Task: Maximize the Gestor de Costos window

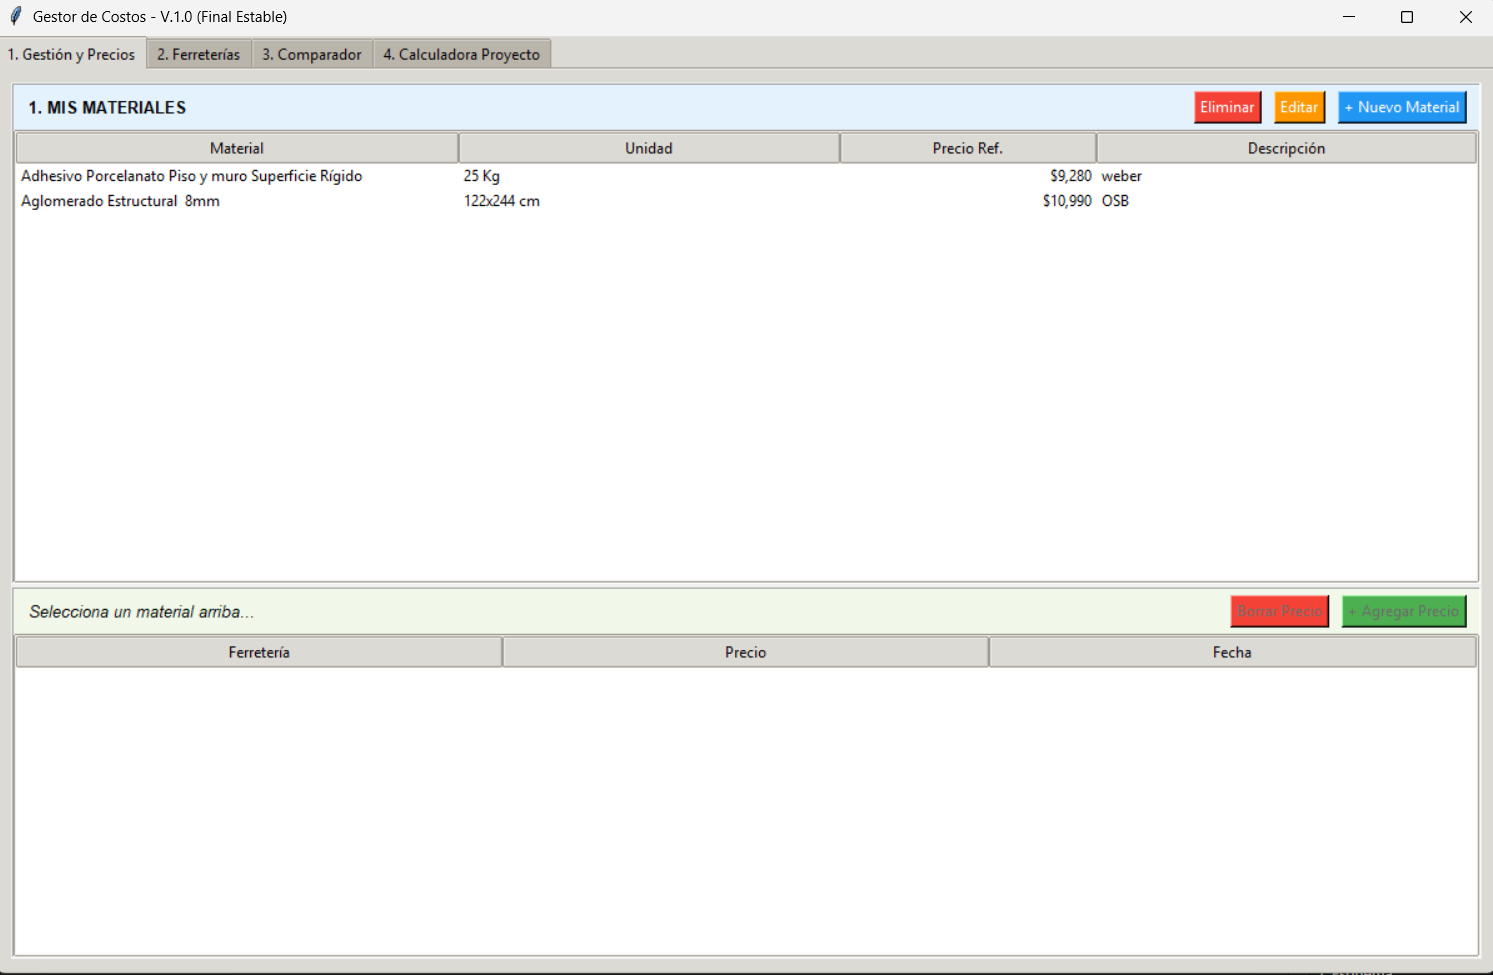Action: coord(1406,17)
